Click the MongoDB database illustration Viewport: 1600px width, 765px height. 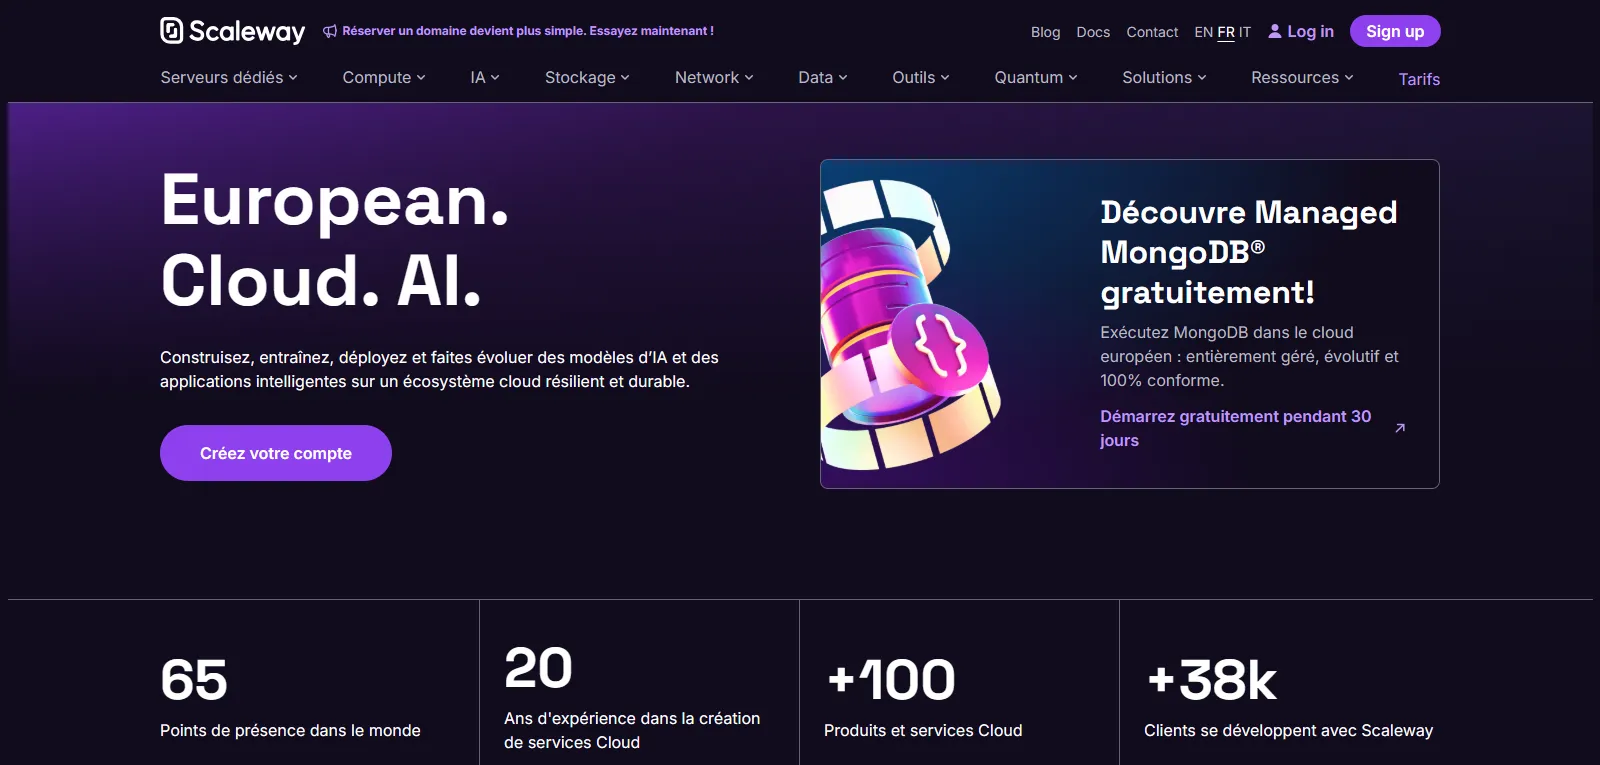click(910, 325)
